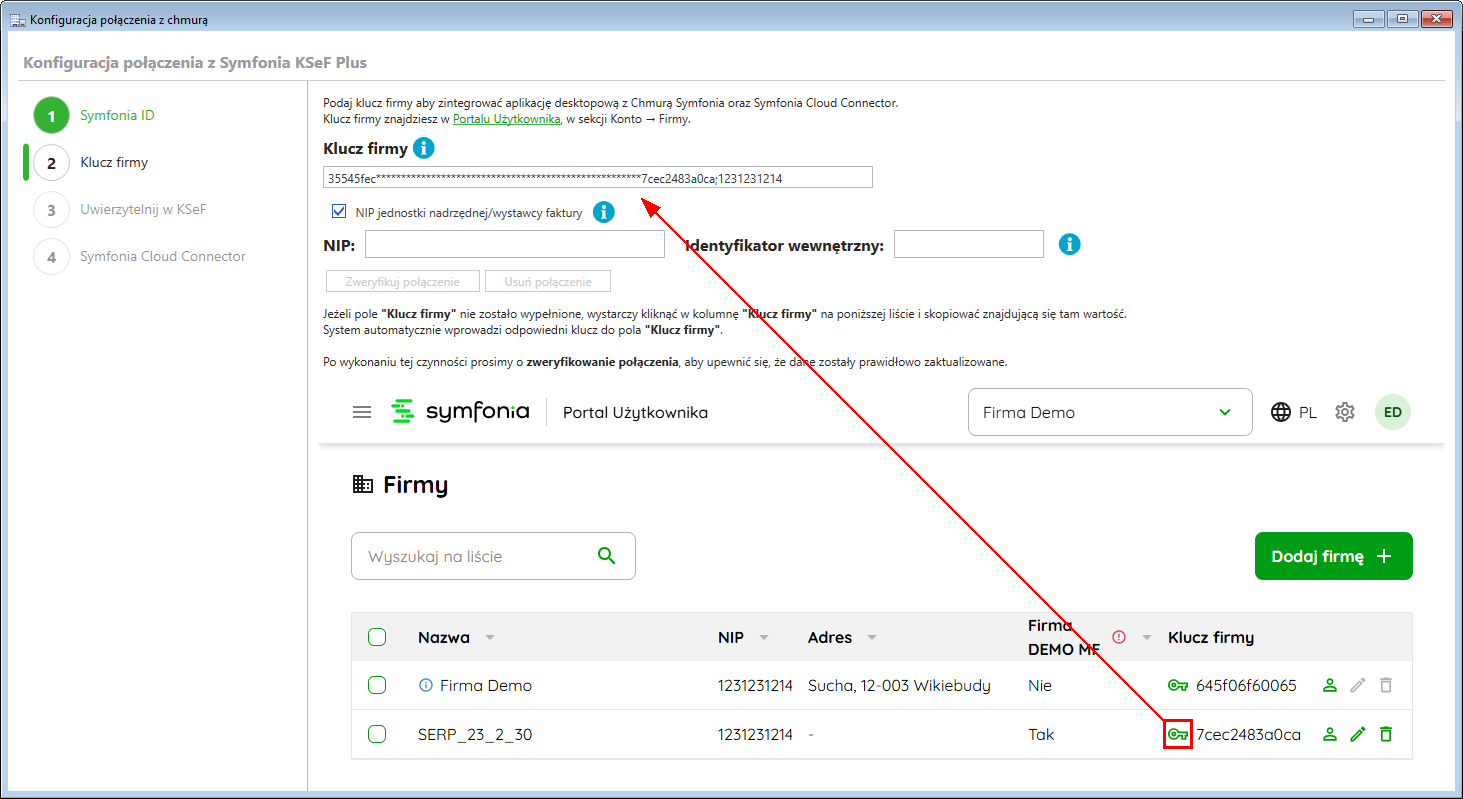Image resolution: width=1463 pixels, height=799 pixels.
Task: Click the NIP 1231231214 in the SERP_23_2_30 row
Action: [755, 735]
